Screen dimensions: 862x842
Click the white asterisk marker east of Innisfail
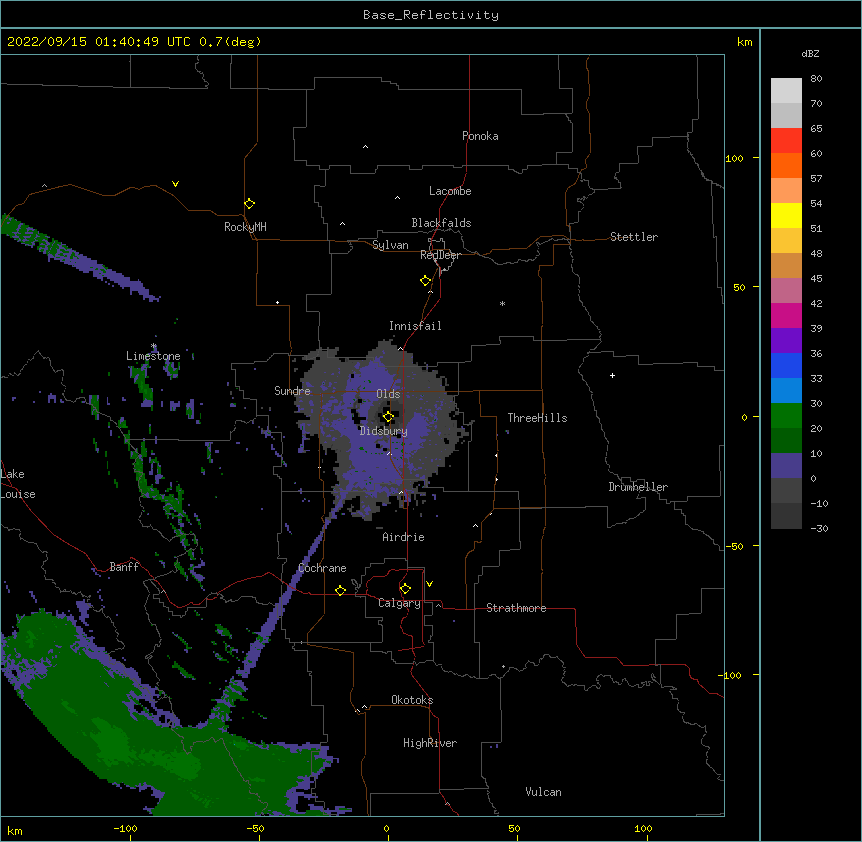(502, 303)
